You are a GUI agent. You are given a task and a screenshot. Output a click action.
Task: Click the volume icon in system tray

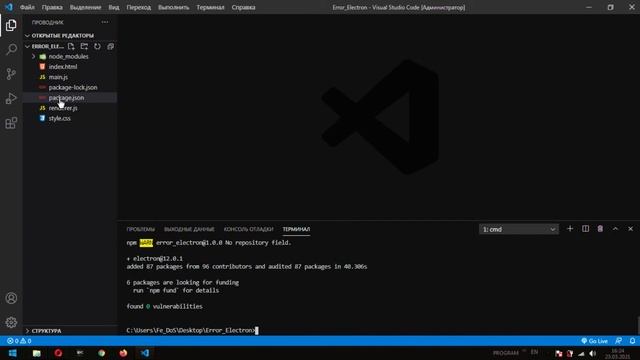tap(593, 353)
